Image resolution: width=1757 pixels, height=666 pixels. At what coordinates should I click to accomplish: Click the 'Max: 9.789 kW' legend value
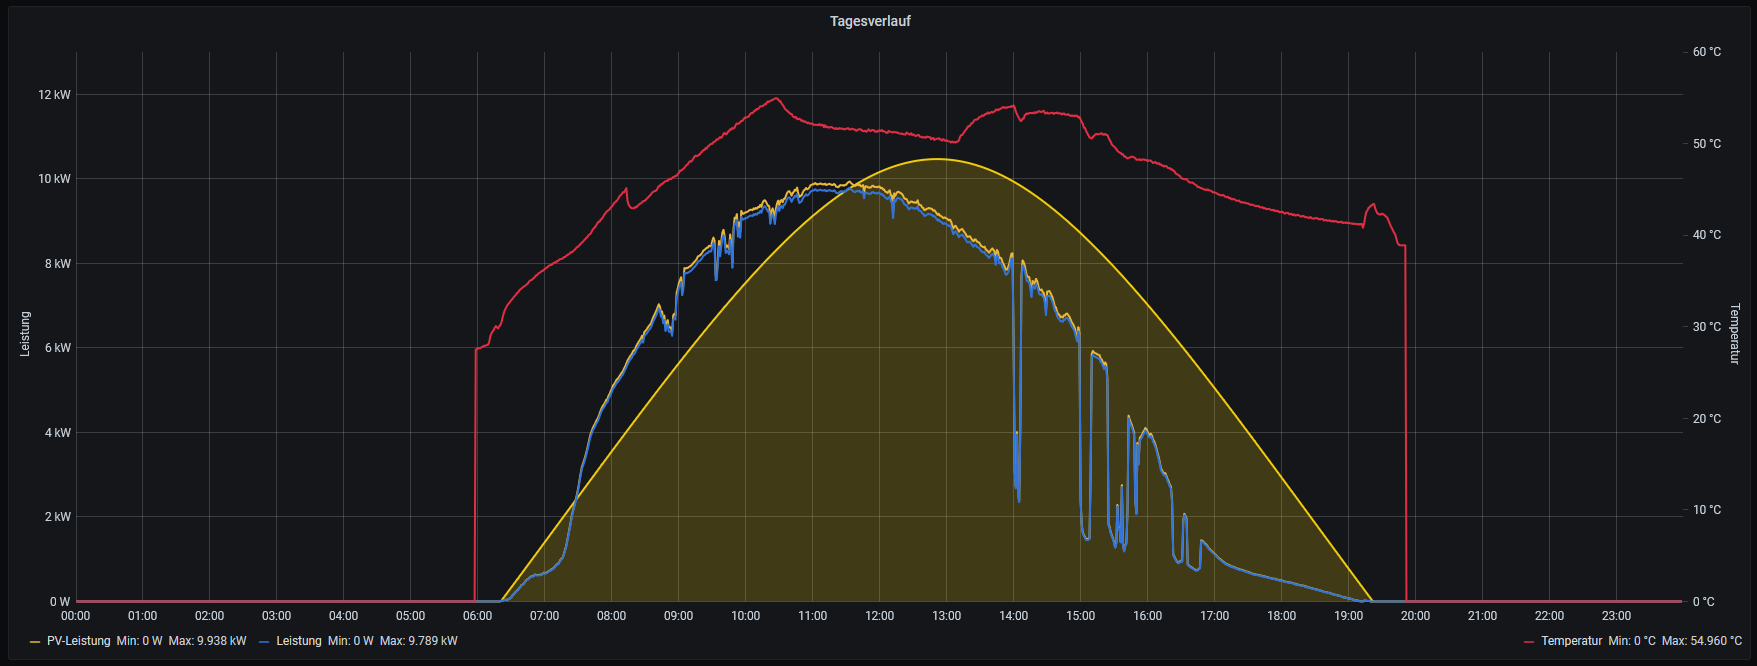[x=418, y=641]
